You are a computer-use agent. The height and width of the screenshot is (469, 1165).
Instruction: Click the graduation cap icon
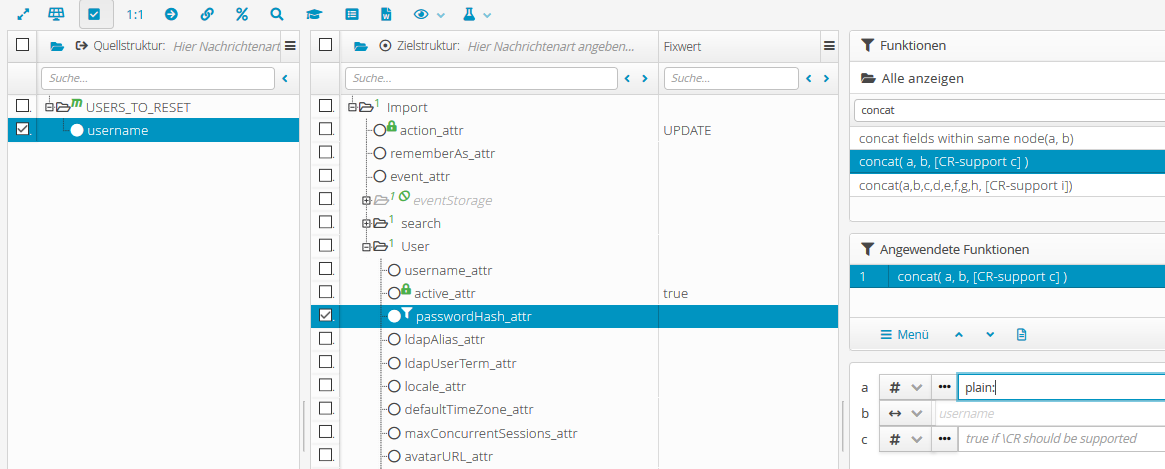click(x=314, y=15)
